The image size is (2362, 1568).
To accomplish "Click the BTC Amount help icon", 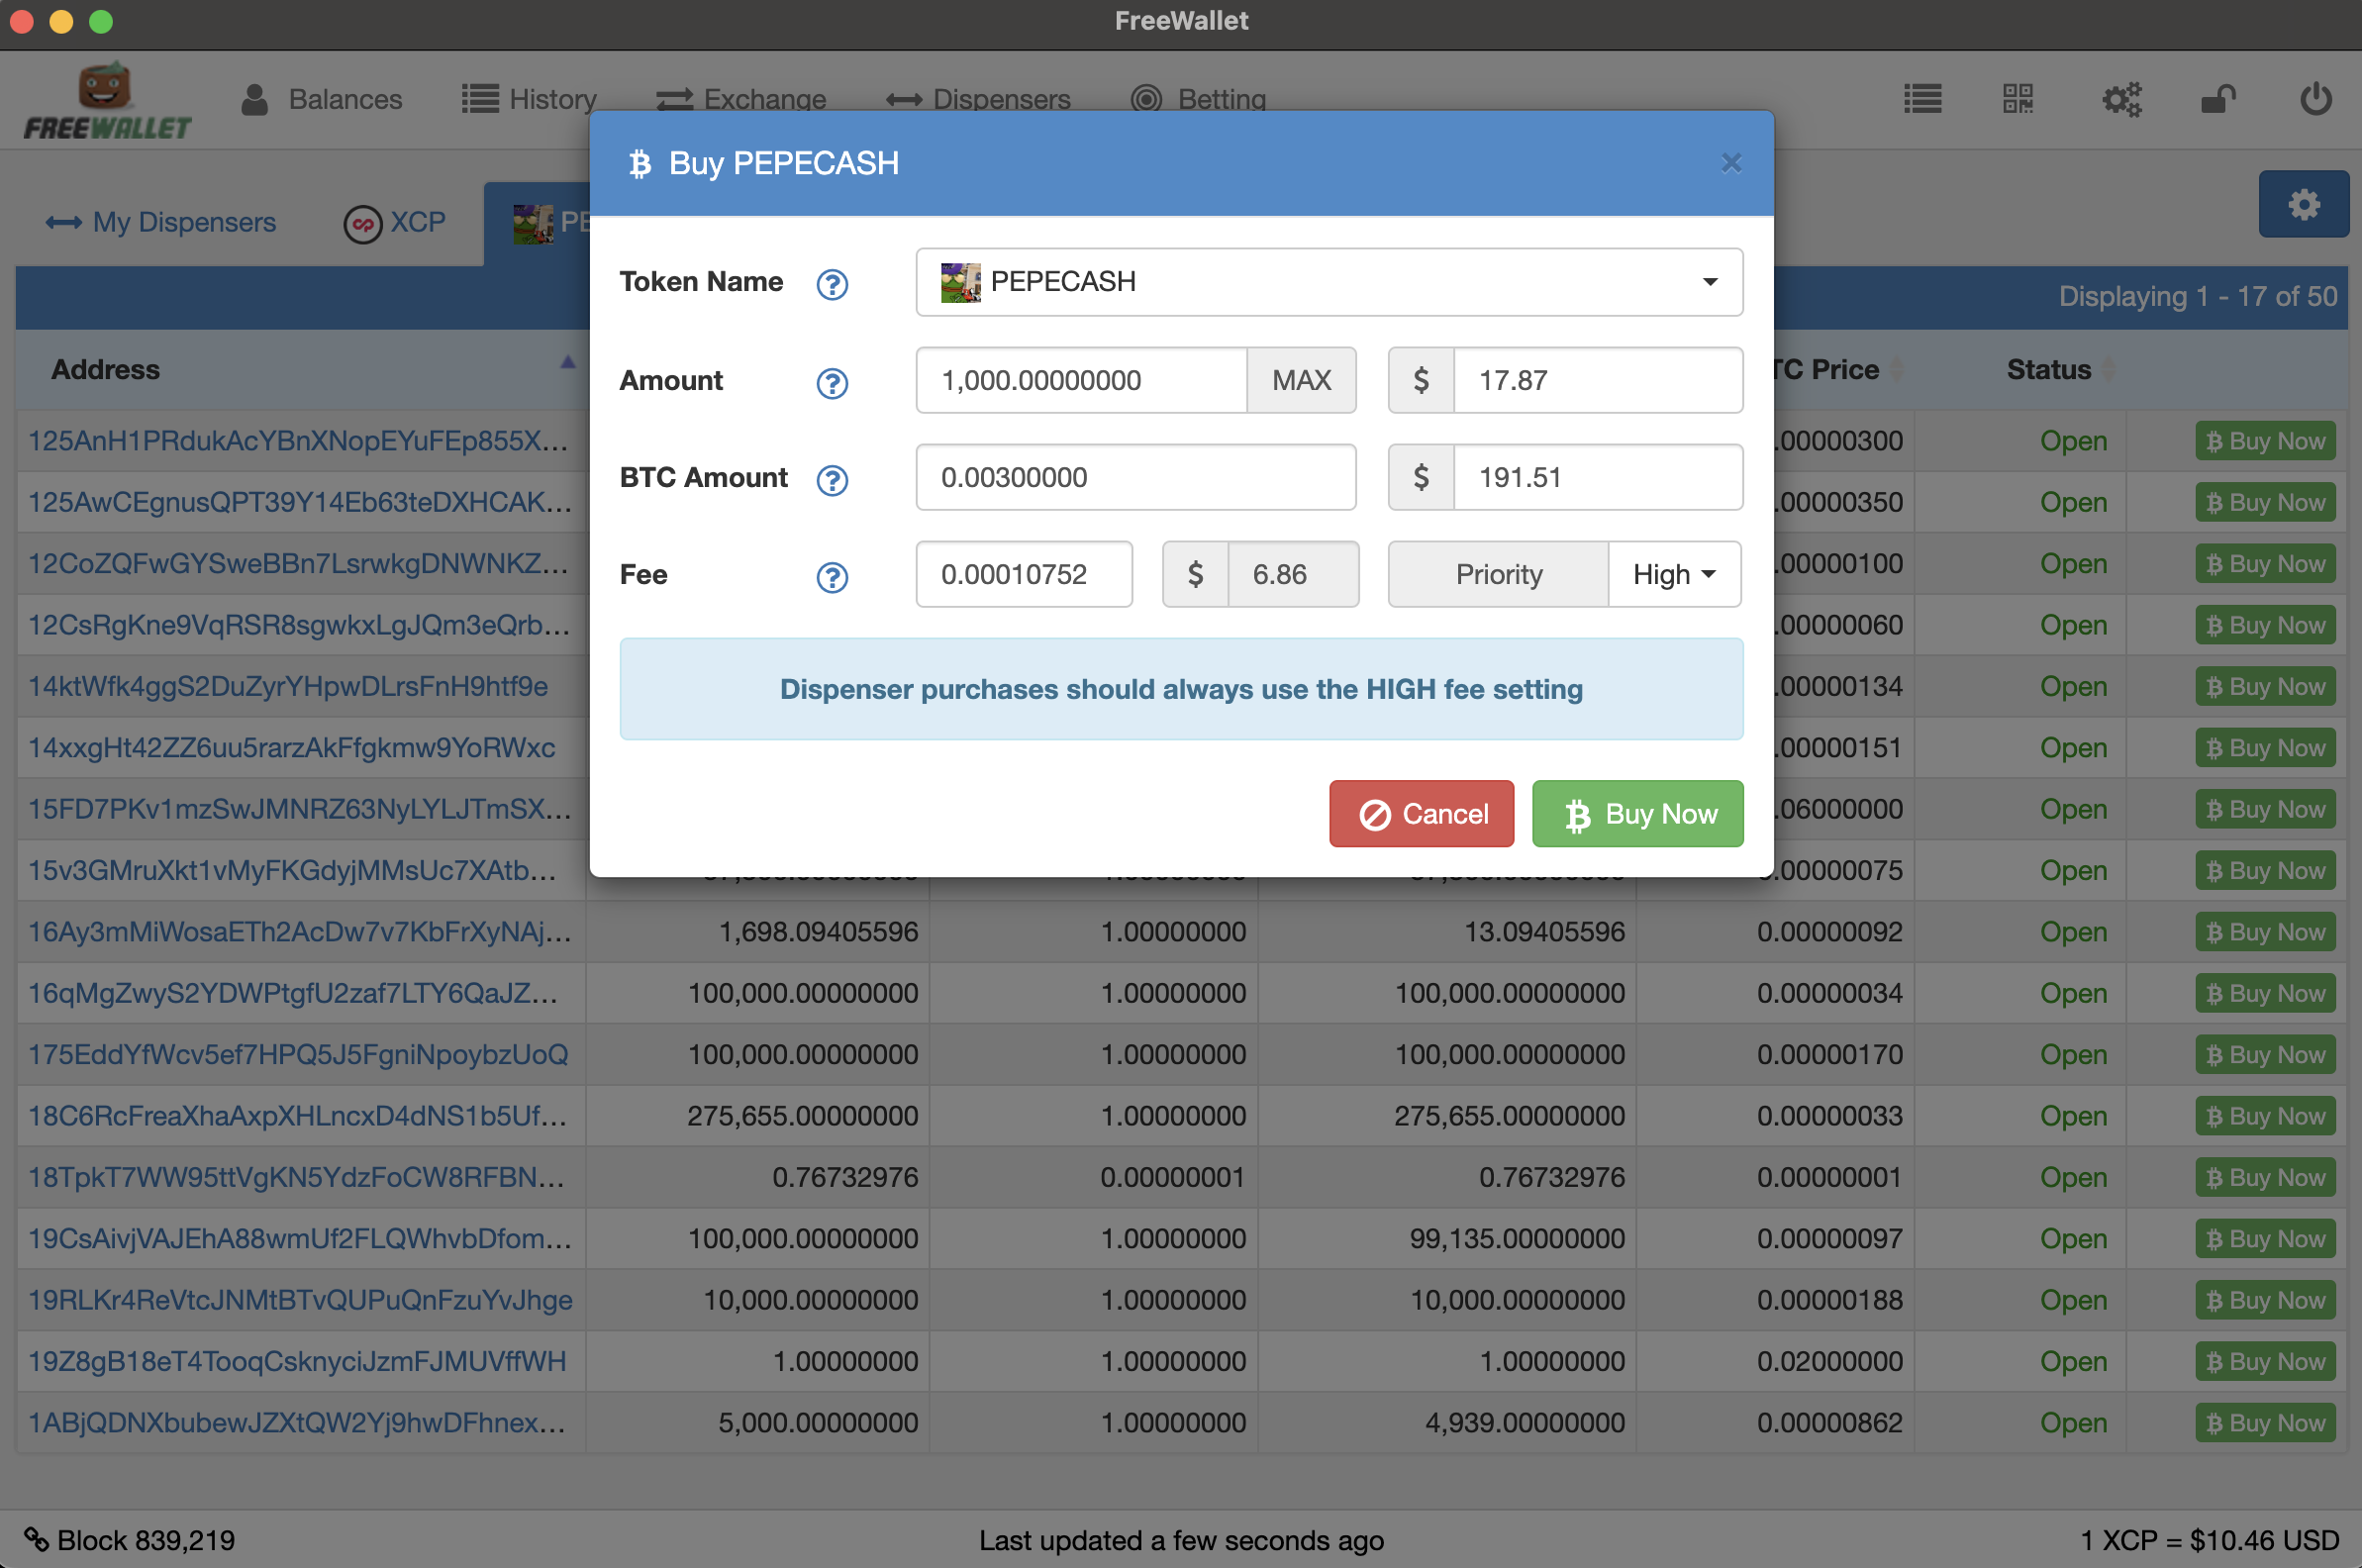I will (832, 480).
